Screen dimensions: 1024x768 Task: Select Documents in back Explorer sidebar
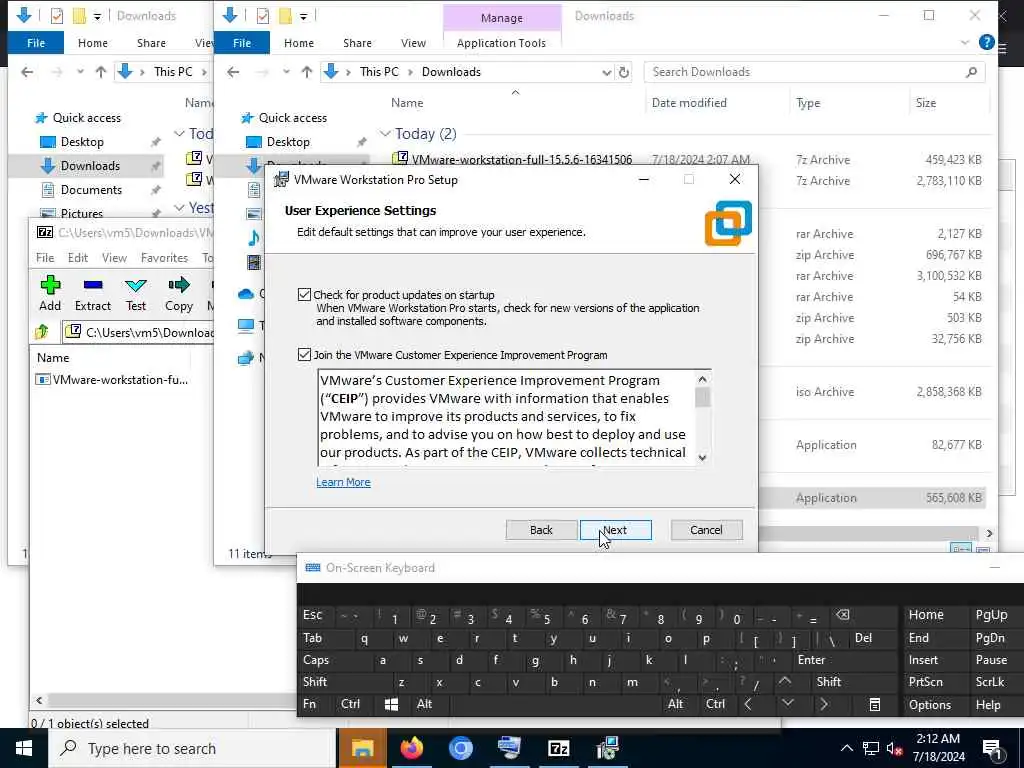point(91,190)
